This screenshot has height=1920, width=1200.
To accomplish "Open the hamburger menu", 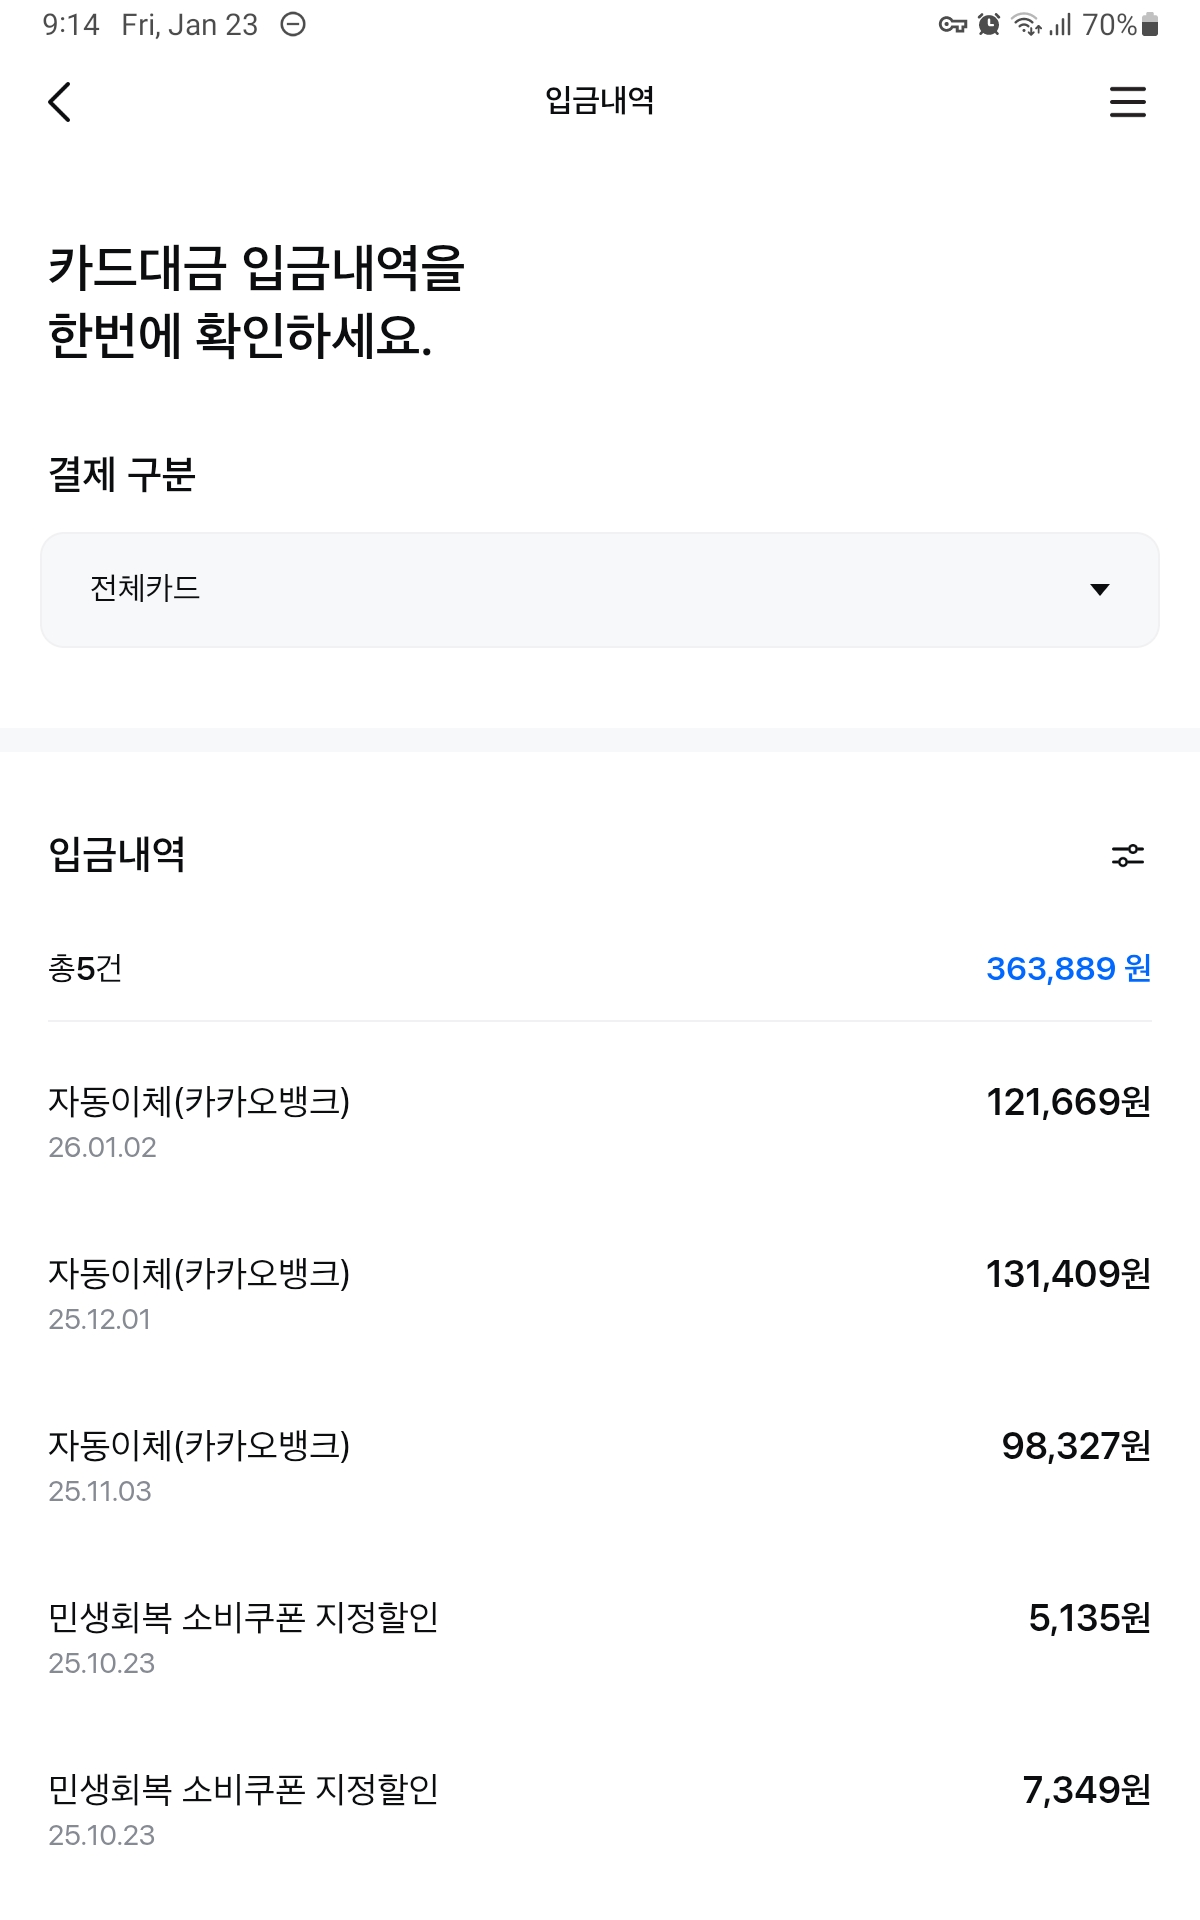I will pyautogui.click(x=1127, y=102).
